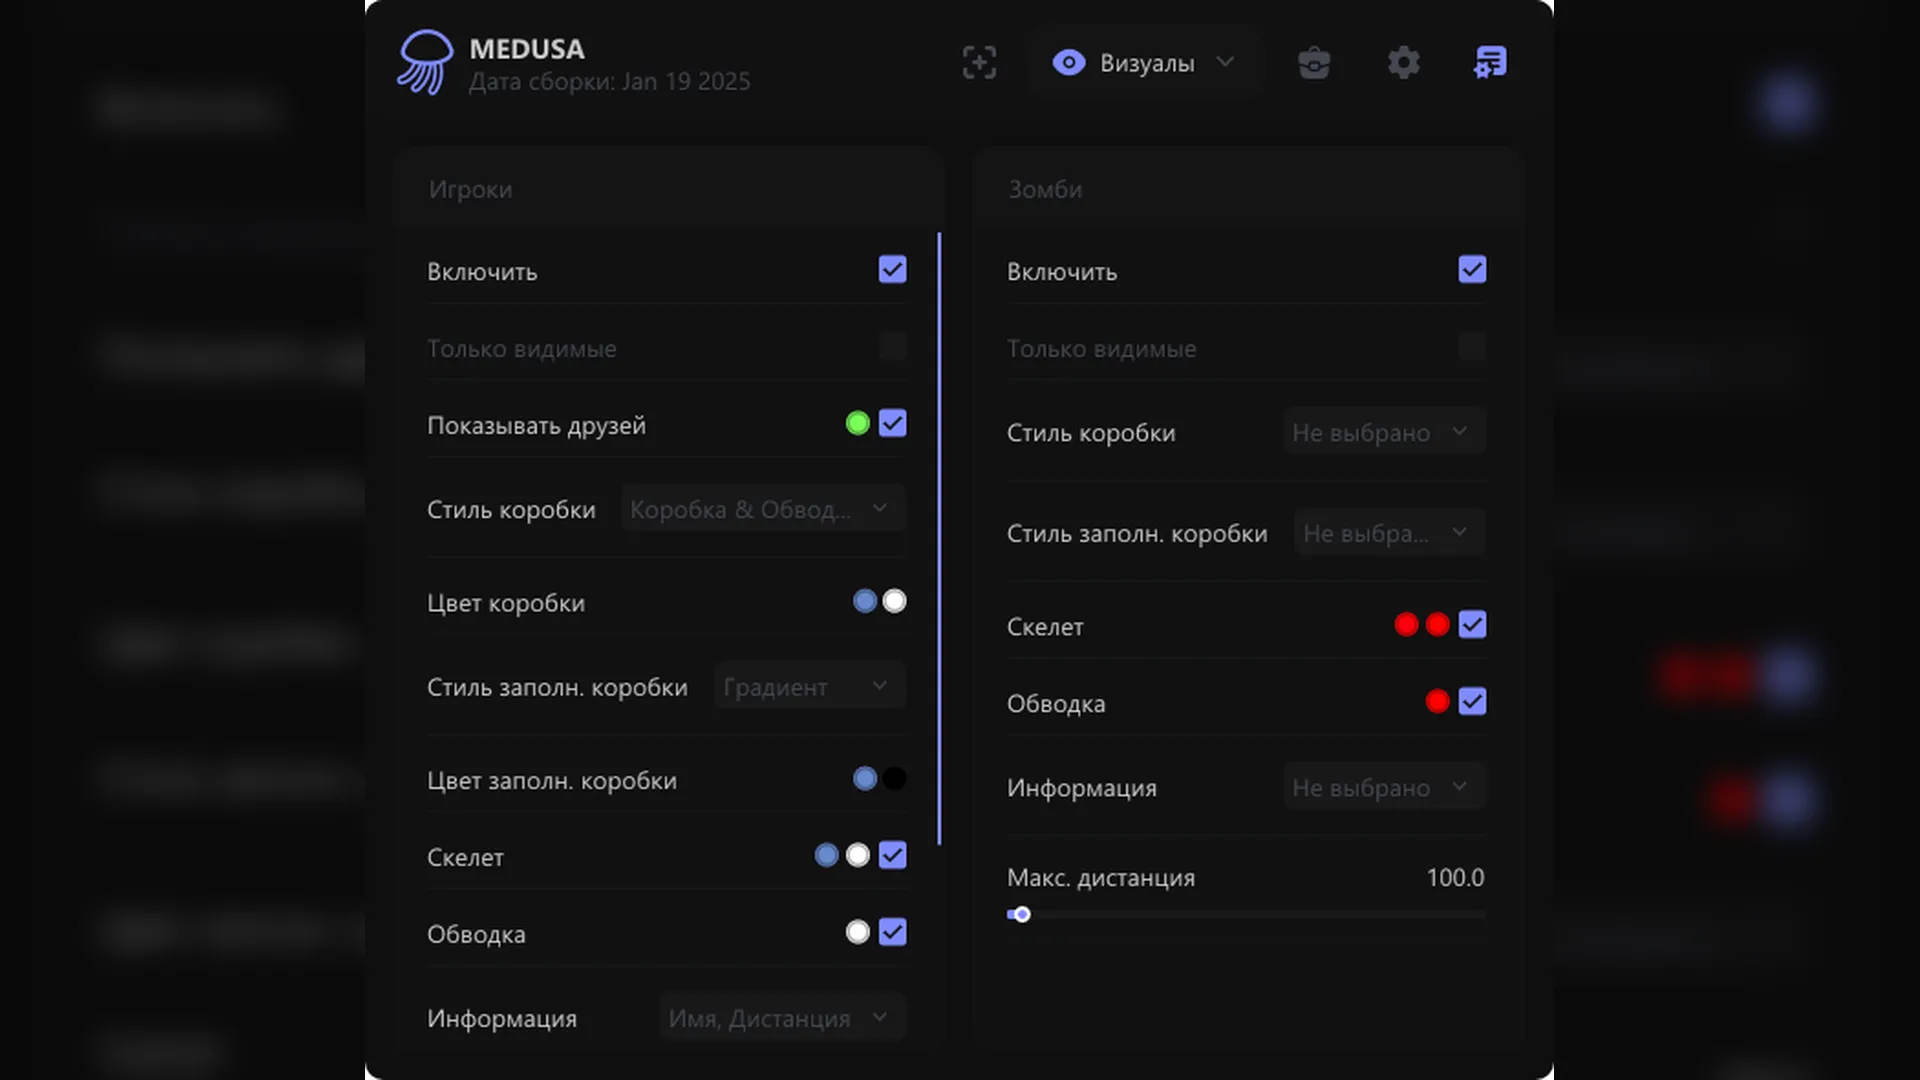Click the eye icon beside Визуалы
This screenshot has height=1080, width=1920.
[x=1068, y=62]
